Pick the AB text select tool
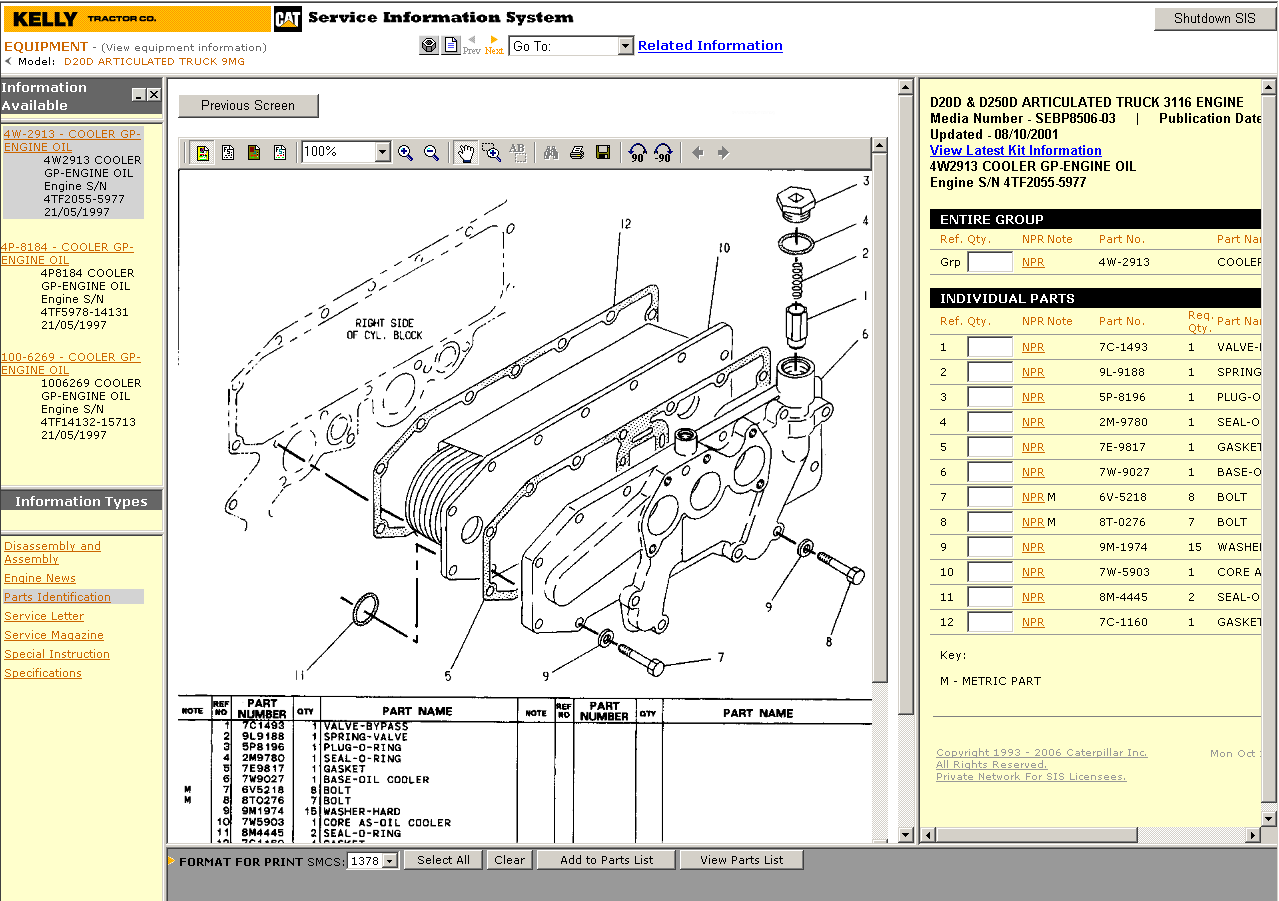The width and height of the screenshot is (1279, 901). pyautogui.click(x=517, y=152)
